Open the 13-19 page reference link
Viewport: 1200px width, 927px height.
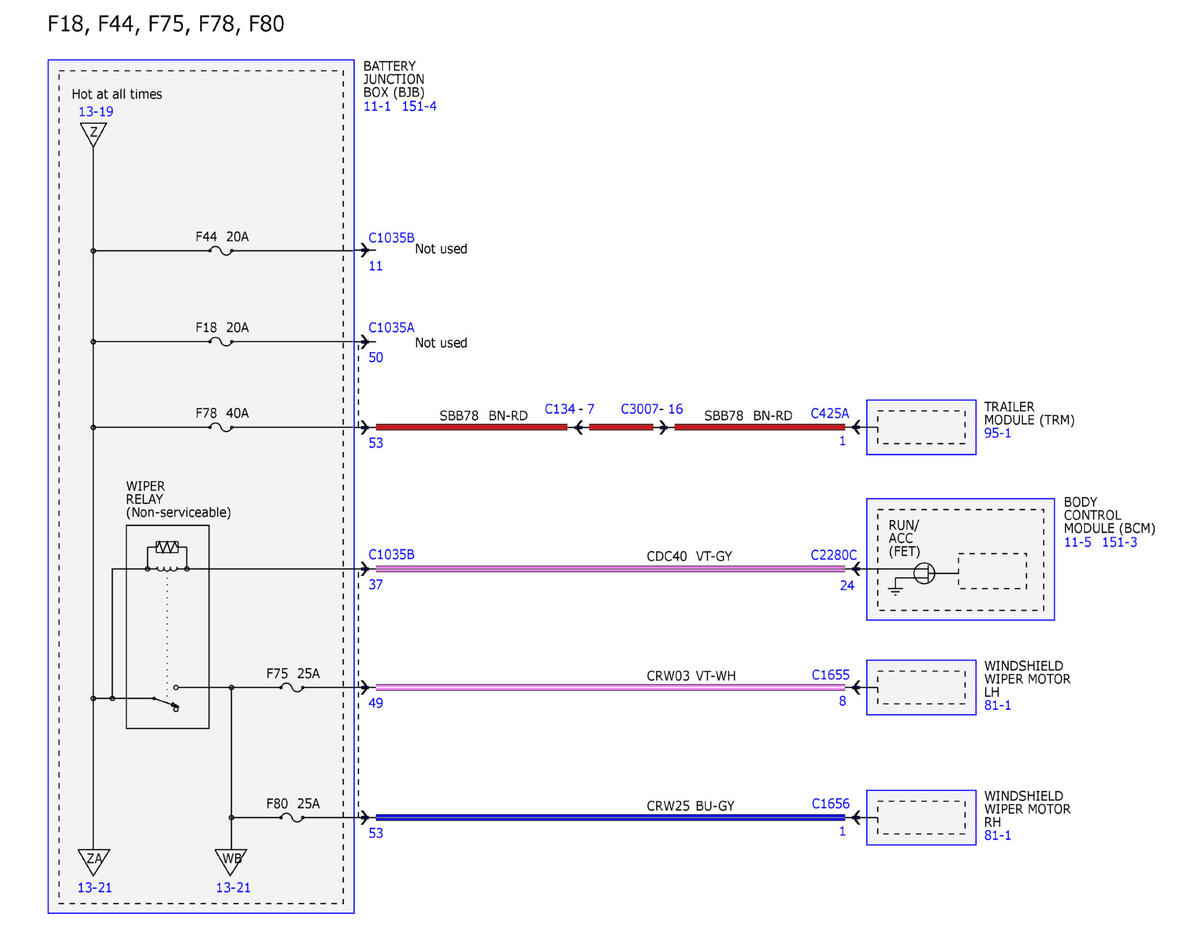(x=96, y=112)
